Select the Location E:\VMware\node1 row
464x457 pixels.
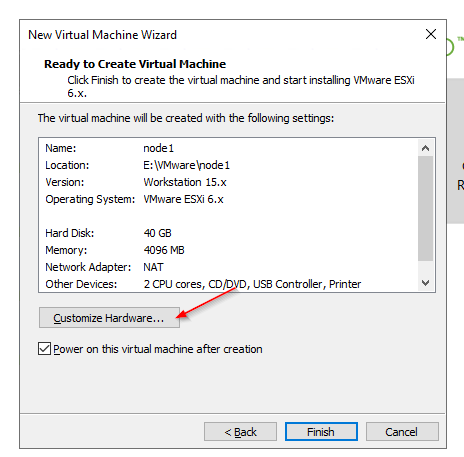pos(228,165)
